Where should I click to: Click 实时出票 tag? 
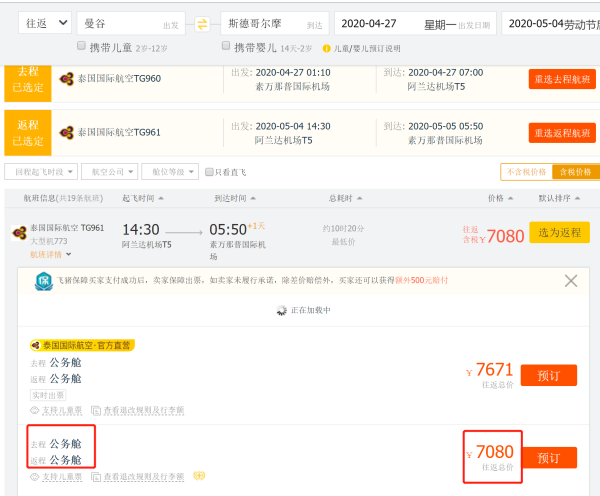[x=48, y=395]
